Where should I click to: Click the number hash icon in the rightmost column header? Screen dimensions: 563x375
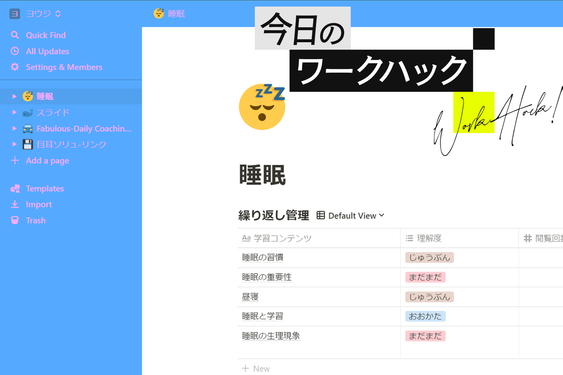tap(527, 238)
